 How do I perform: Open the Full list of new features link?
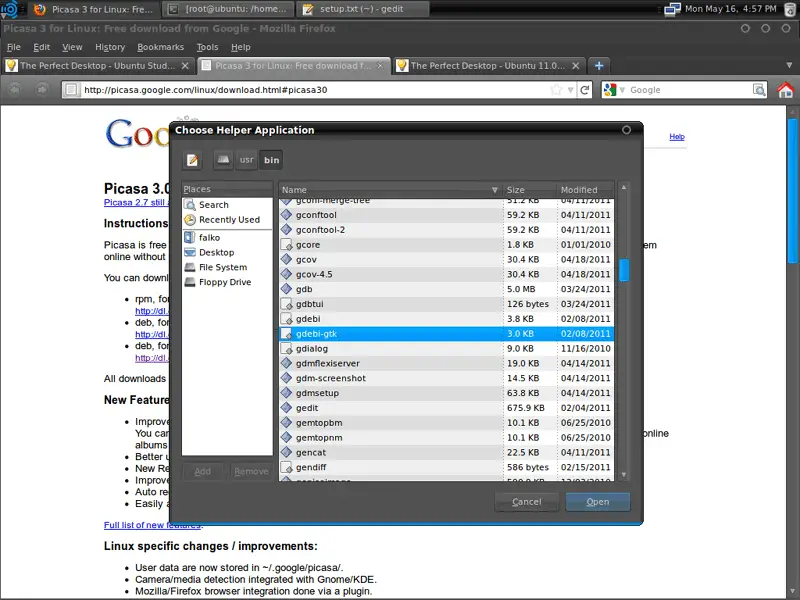tap(153, 525)
